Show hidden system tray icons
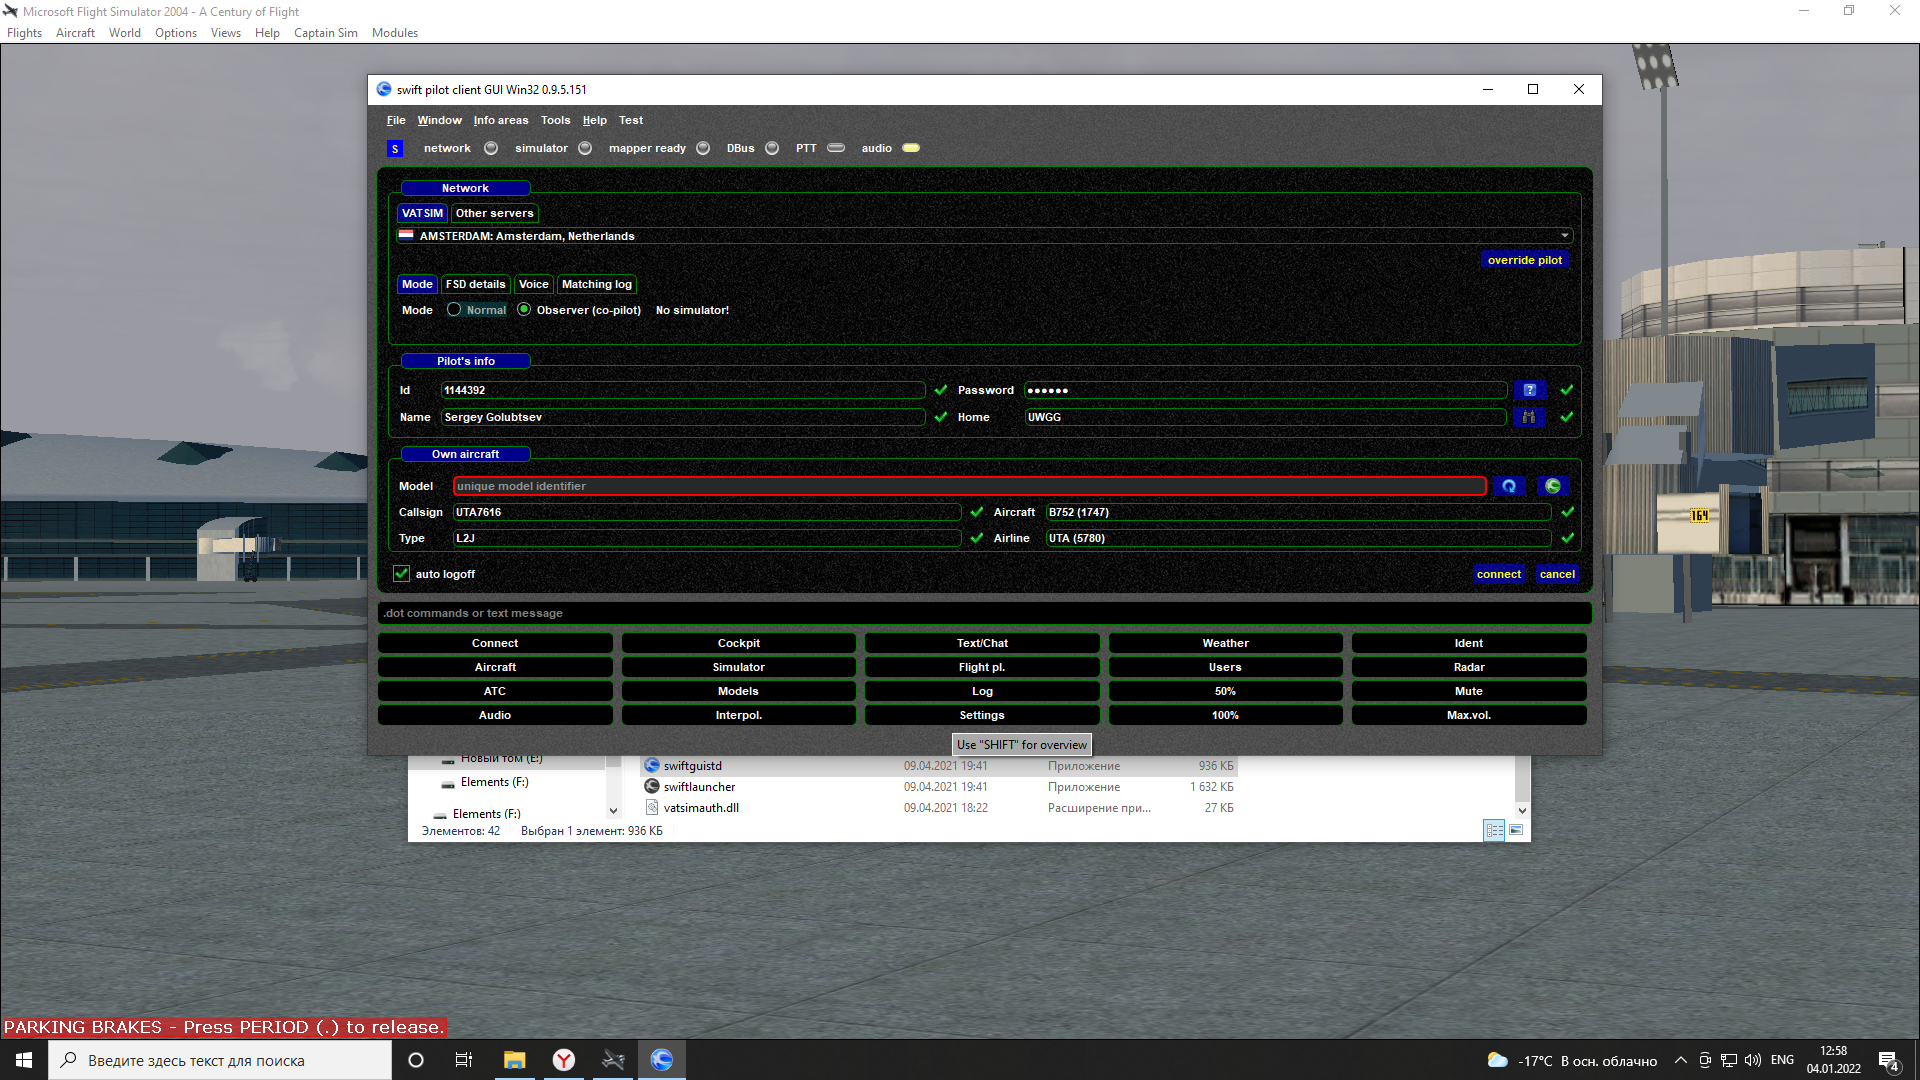Image resolution: width=1920 pixels, height=1080 pixels. point(1681,1061)
